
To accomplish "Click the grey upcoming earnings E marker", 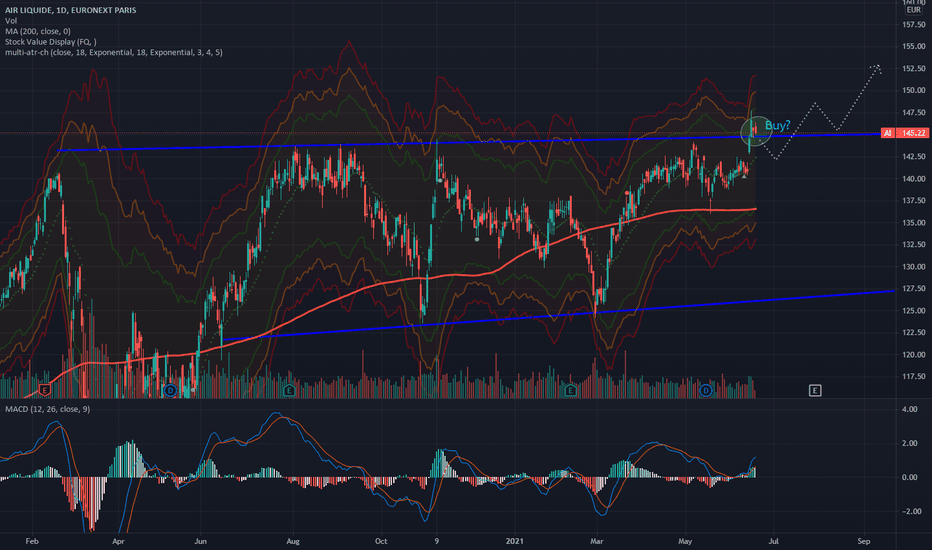I will tap(815, 391).
